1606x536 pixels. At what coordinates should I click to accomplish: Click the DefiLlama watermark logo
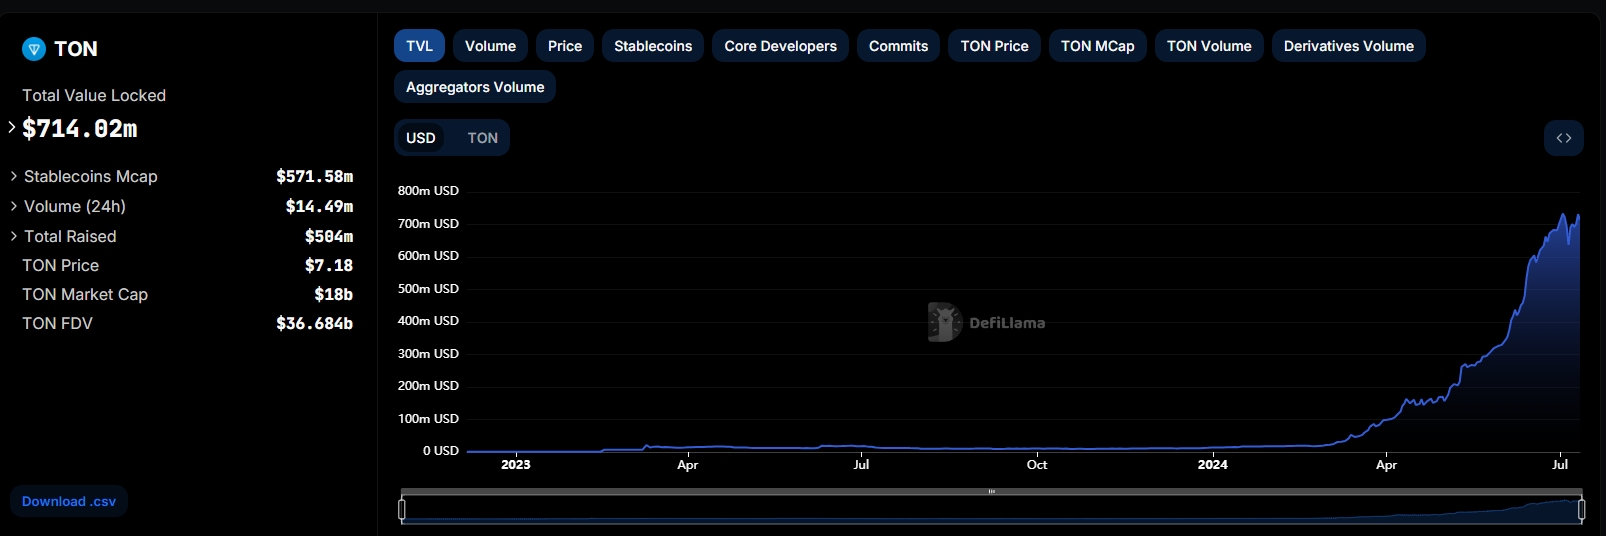point(944,322)
